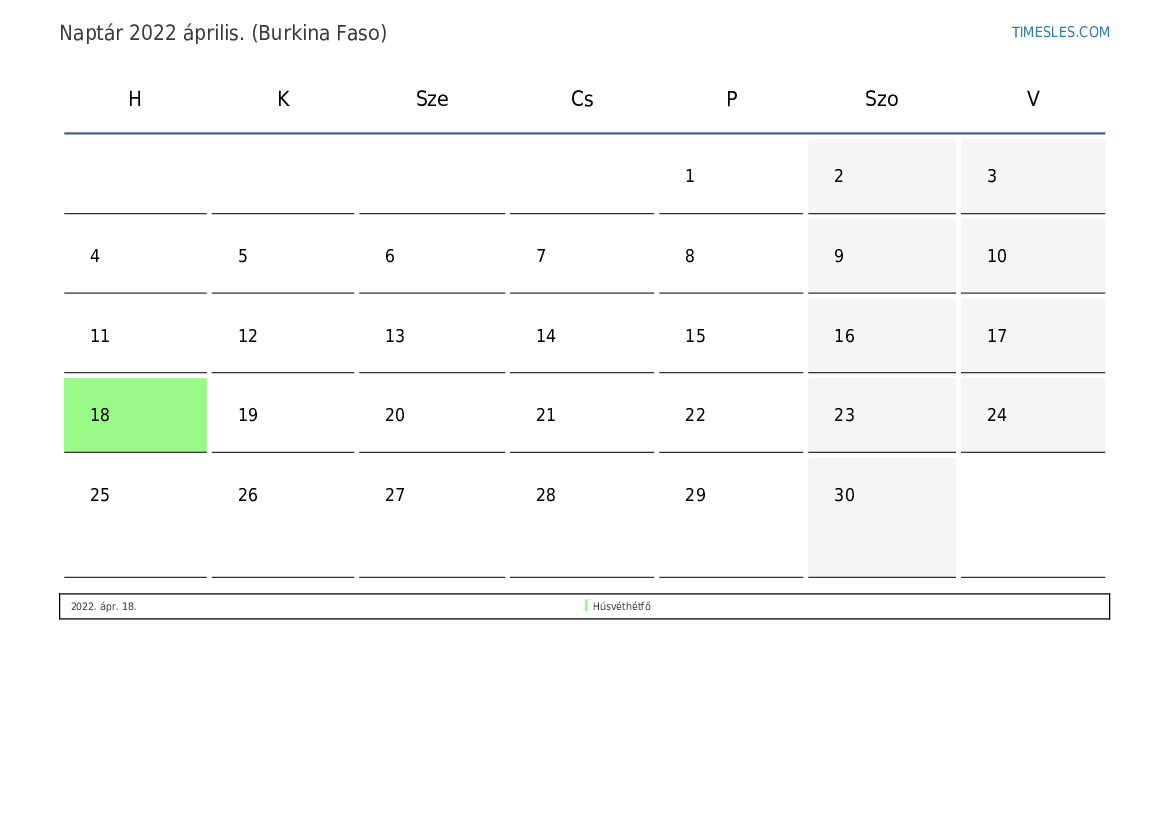Click the Húsvéthétfő holiday label
The width and height of the screenshot is (1169, 827).
[x=622, y=607]
